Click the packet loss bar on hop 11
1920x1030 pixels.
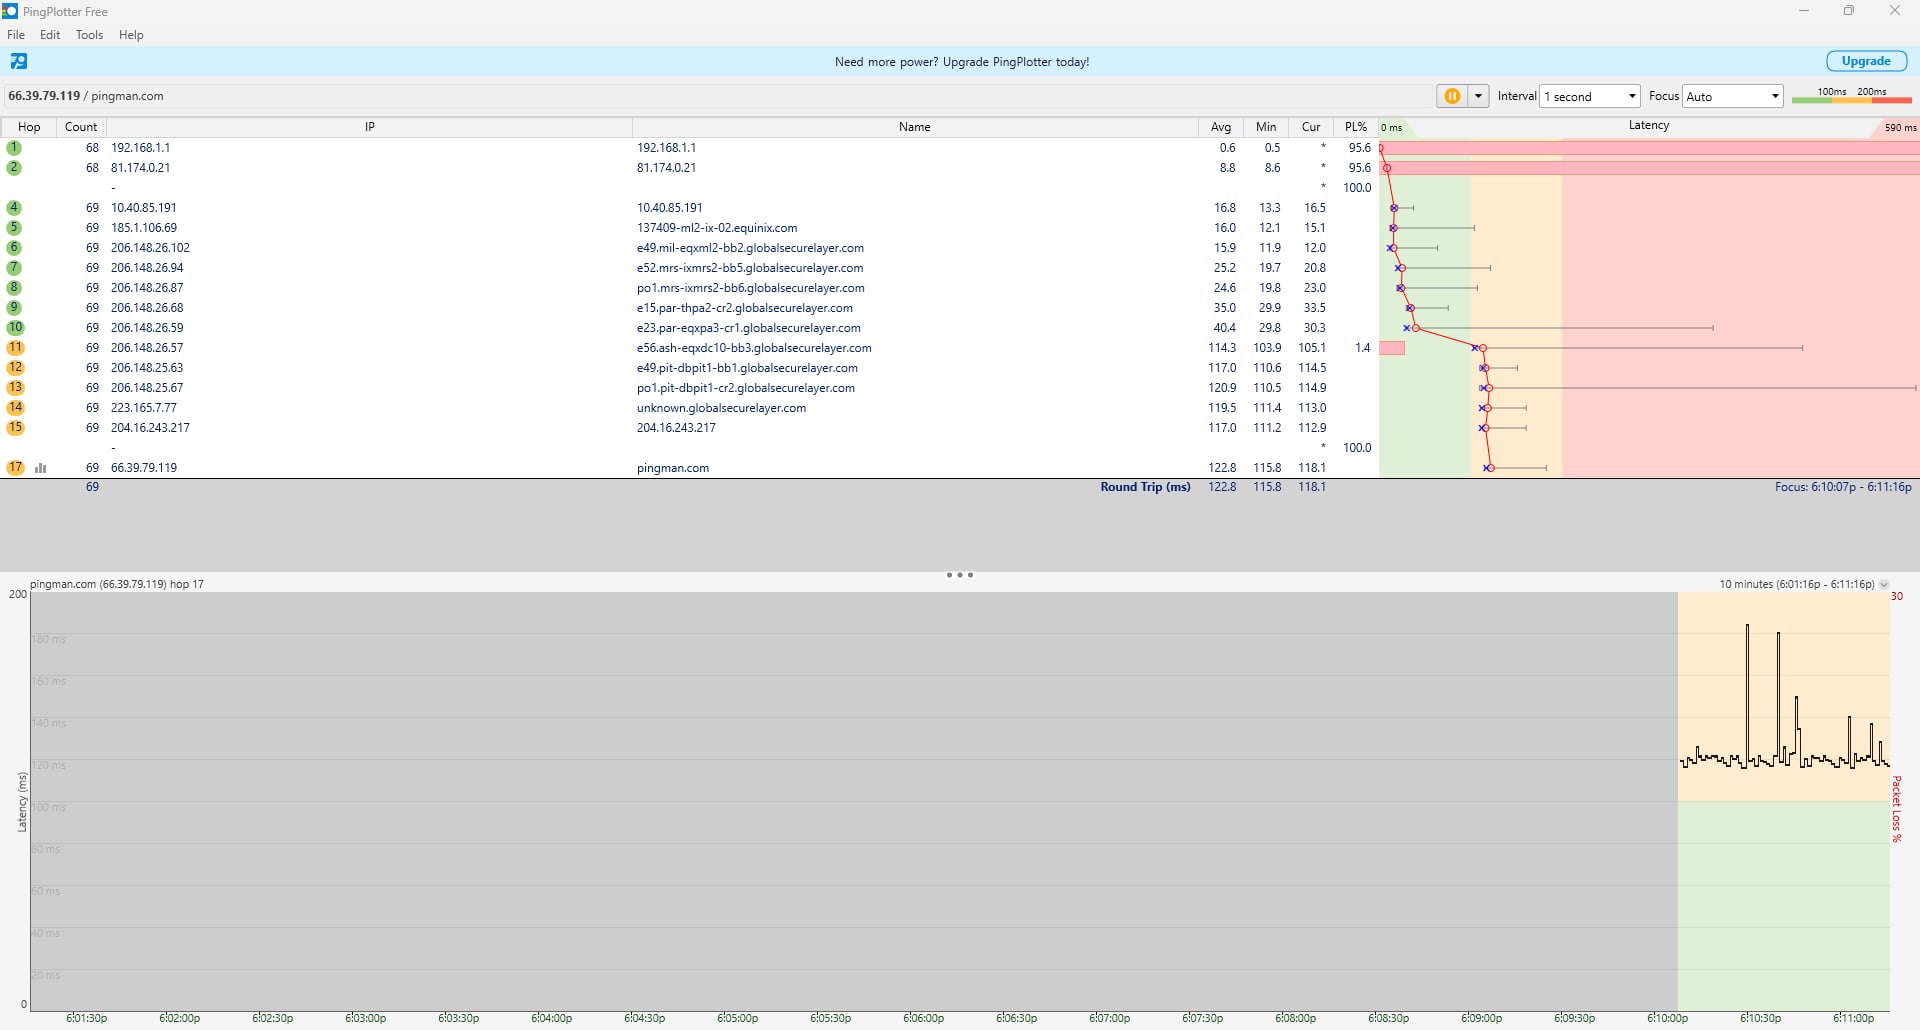1392,348
